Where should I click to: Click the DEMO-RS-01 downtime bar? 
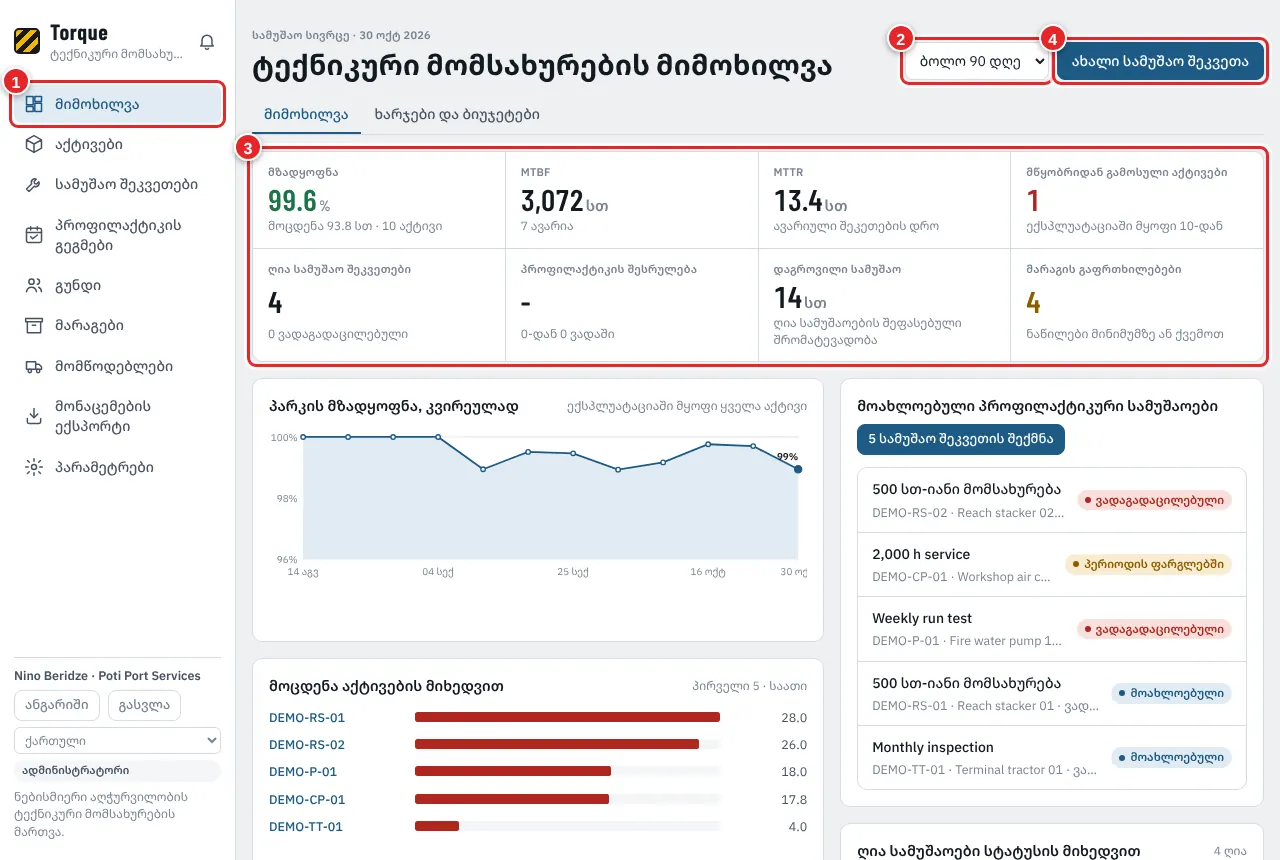(567, 717)
